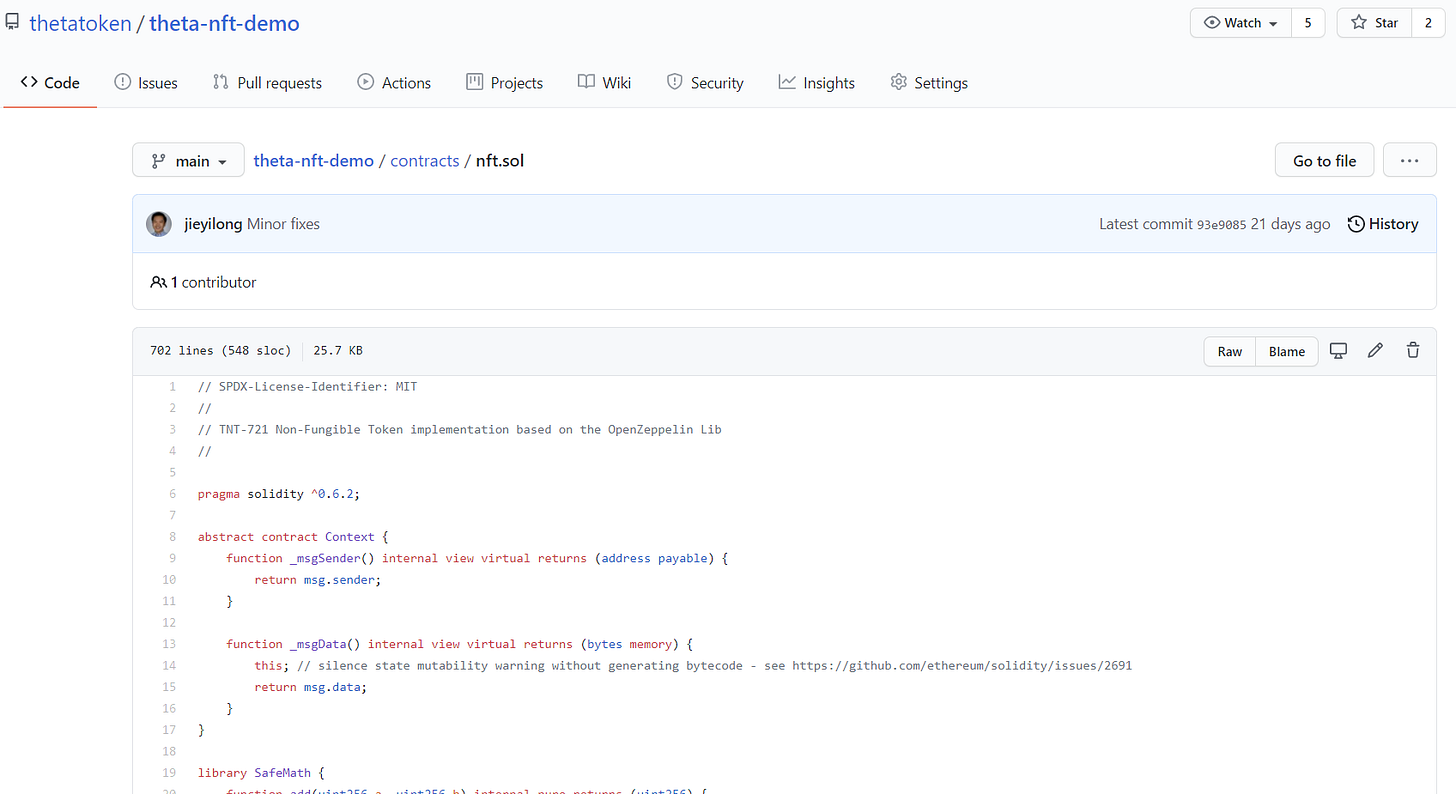1456x794 pixels.
Task: Click the 25.7 KB file size text
Action: point(337,351)
